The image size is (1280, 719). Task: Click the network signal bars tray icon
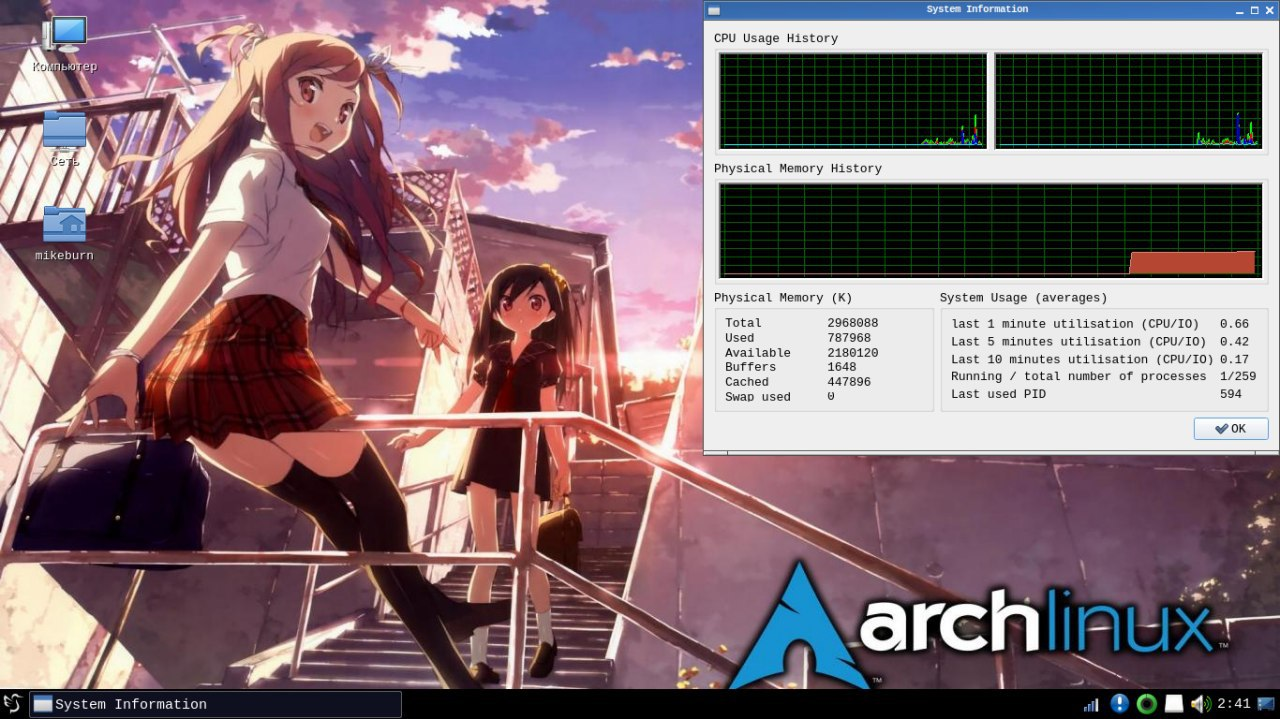tap(1091, 704)
